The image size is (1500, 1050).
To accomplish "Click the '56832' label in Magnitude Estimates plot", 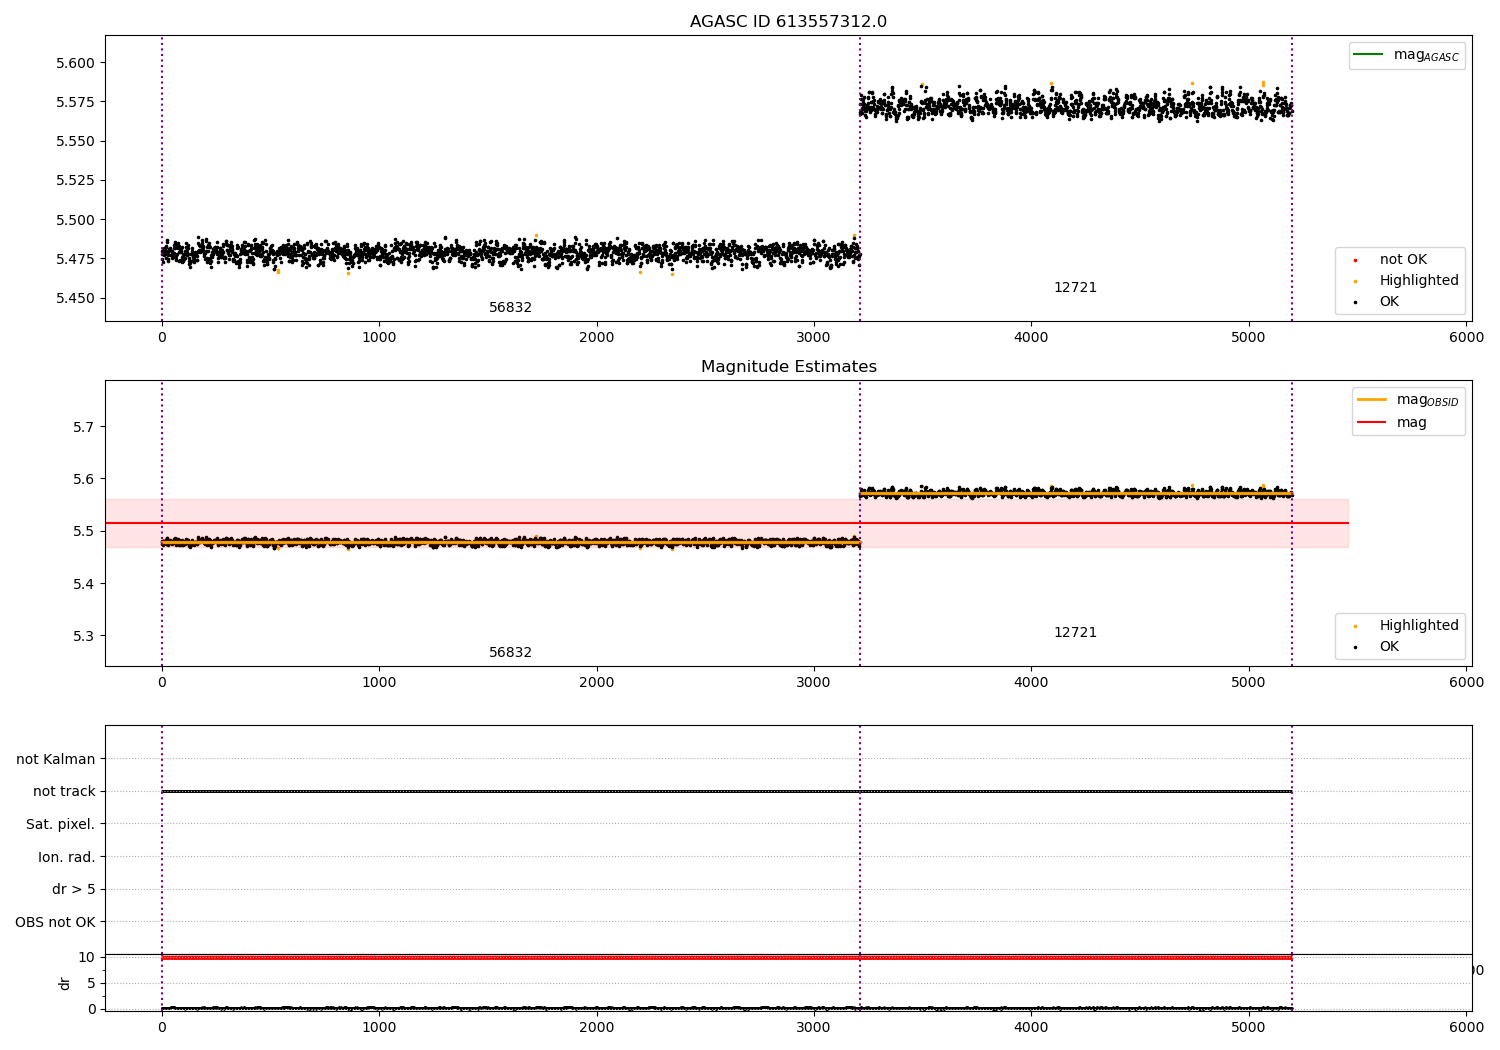I will point(510,652).
